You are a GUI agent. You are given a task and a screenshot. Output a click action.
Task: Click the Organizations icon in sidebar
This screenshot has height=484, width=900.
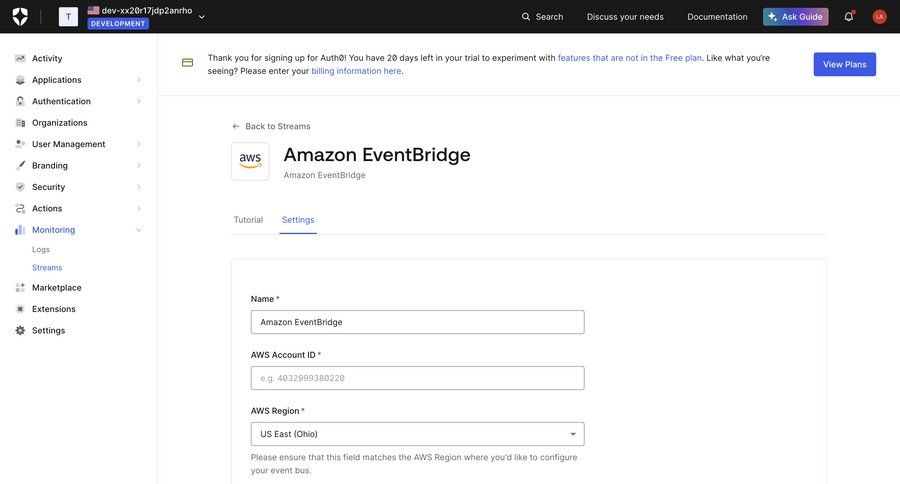pos(20,123)
